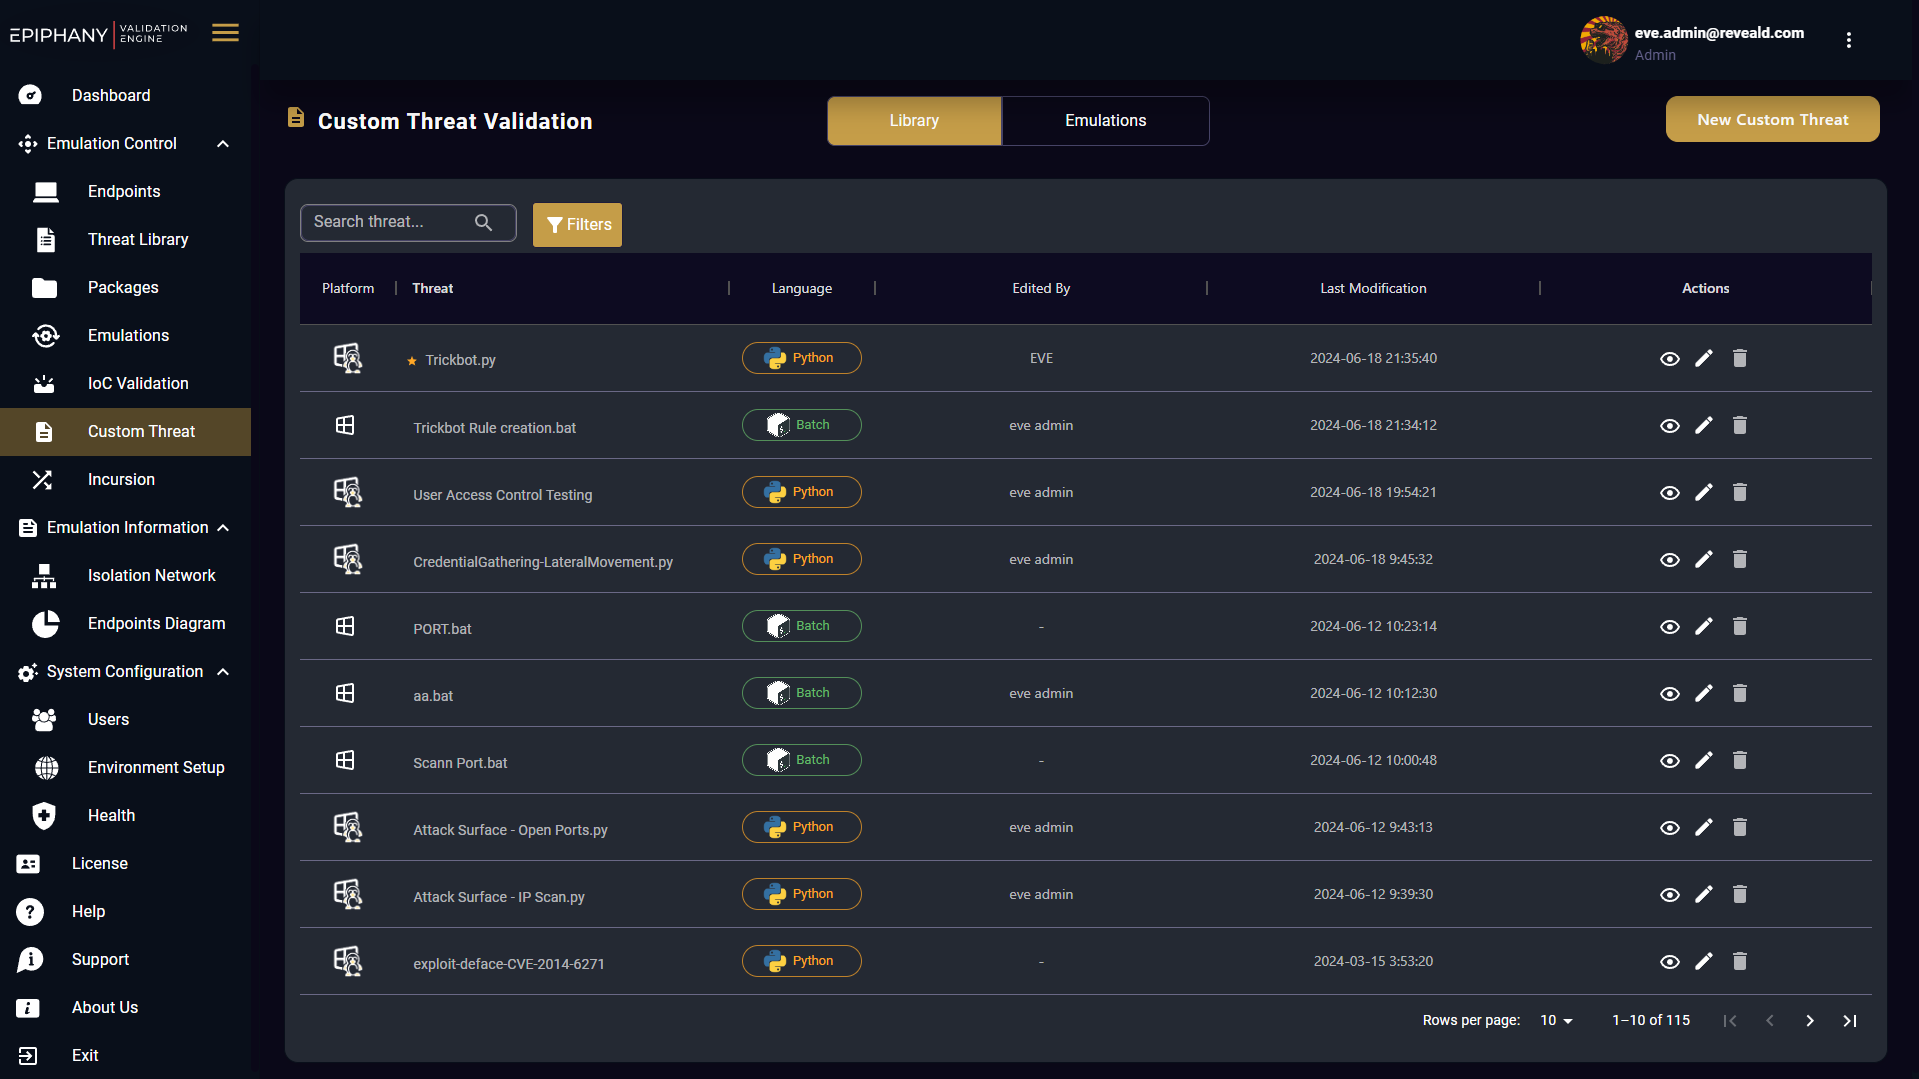This screenshot has width=1919, height=1079.
Task: Edit the Trickbot.py threat with pencil icon
Action: 1704,358
